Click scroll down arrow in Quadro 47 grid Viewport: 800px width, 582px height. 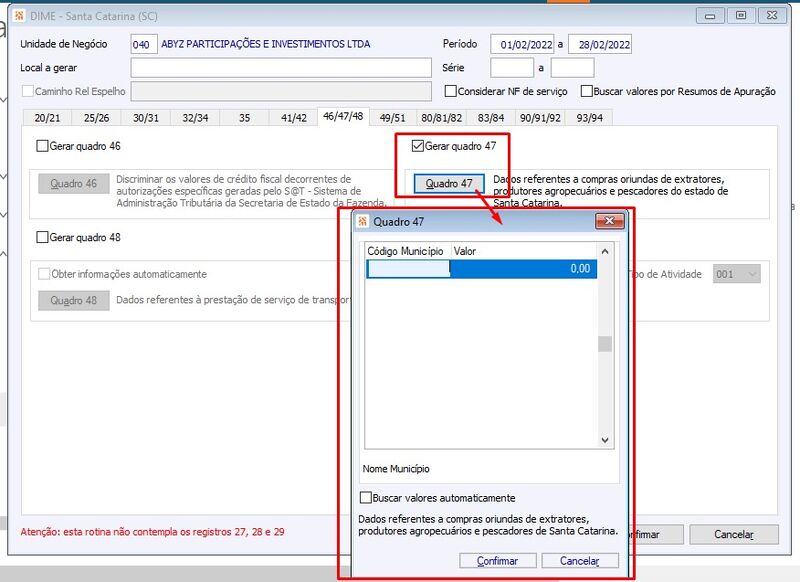pyautogui.click(x=605, y=440)
